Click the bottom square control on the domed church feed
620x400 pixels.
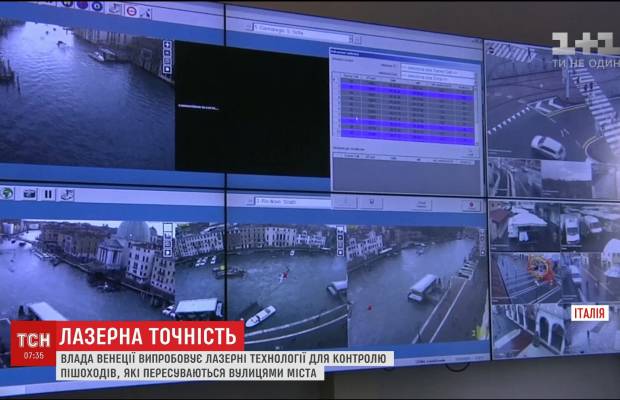tap(168, 253)
